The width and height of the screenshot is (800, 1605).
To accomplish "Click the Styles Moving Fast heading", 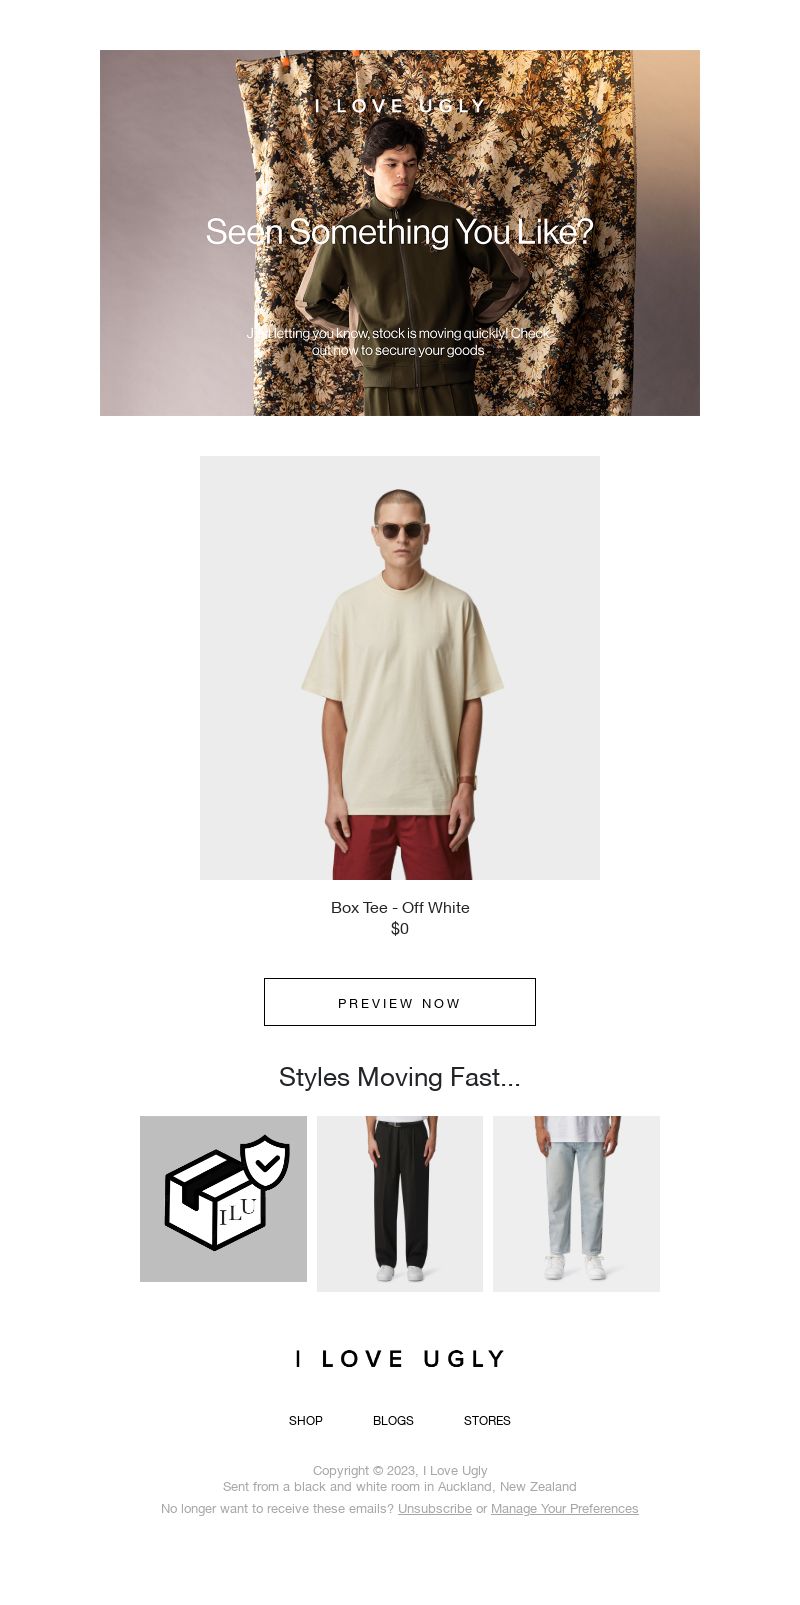I will (x=400, y=1077).
